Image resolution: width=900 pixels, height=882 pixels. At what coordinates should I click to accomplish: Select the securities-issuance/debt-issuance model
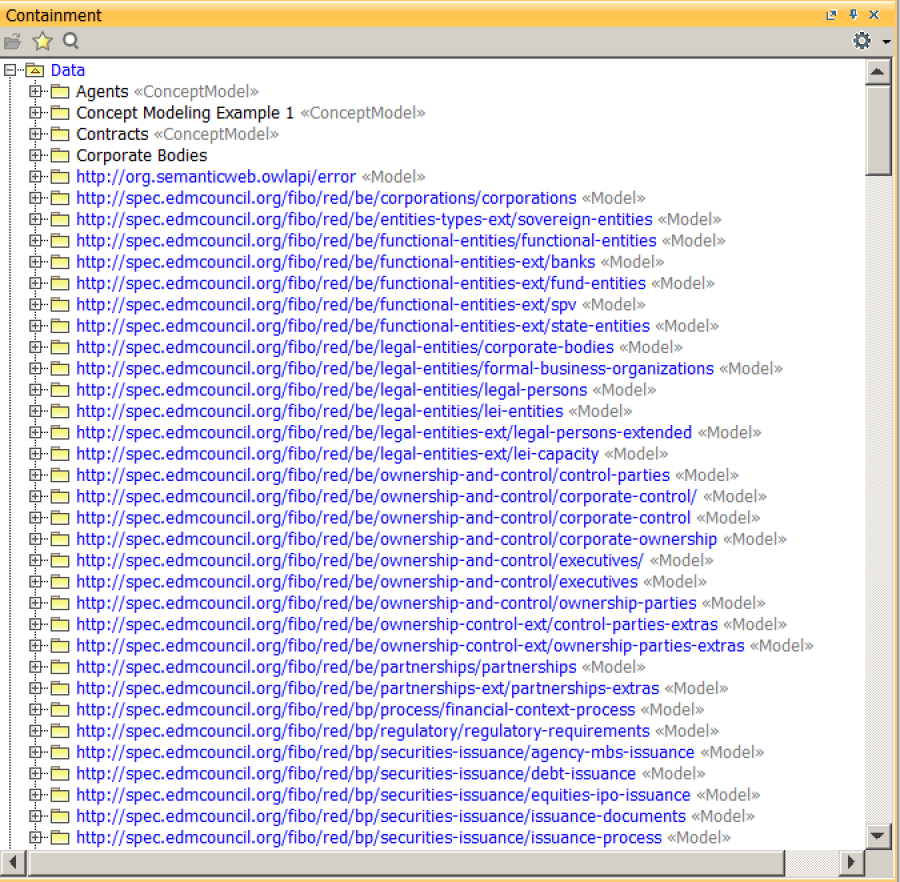tap(355, 773)
